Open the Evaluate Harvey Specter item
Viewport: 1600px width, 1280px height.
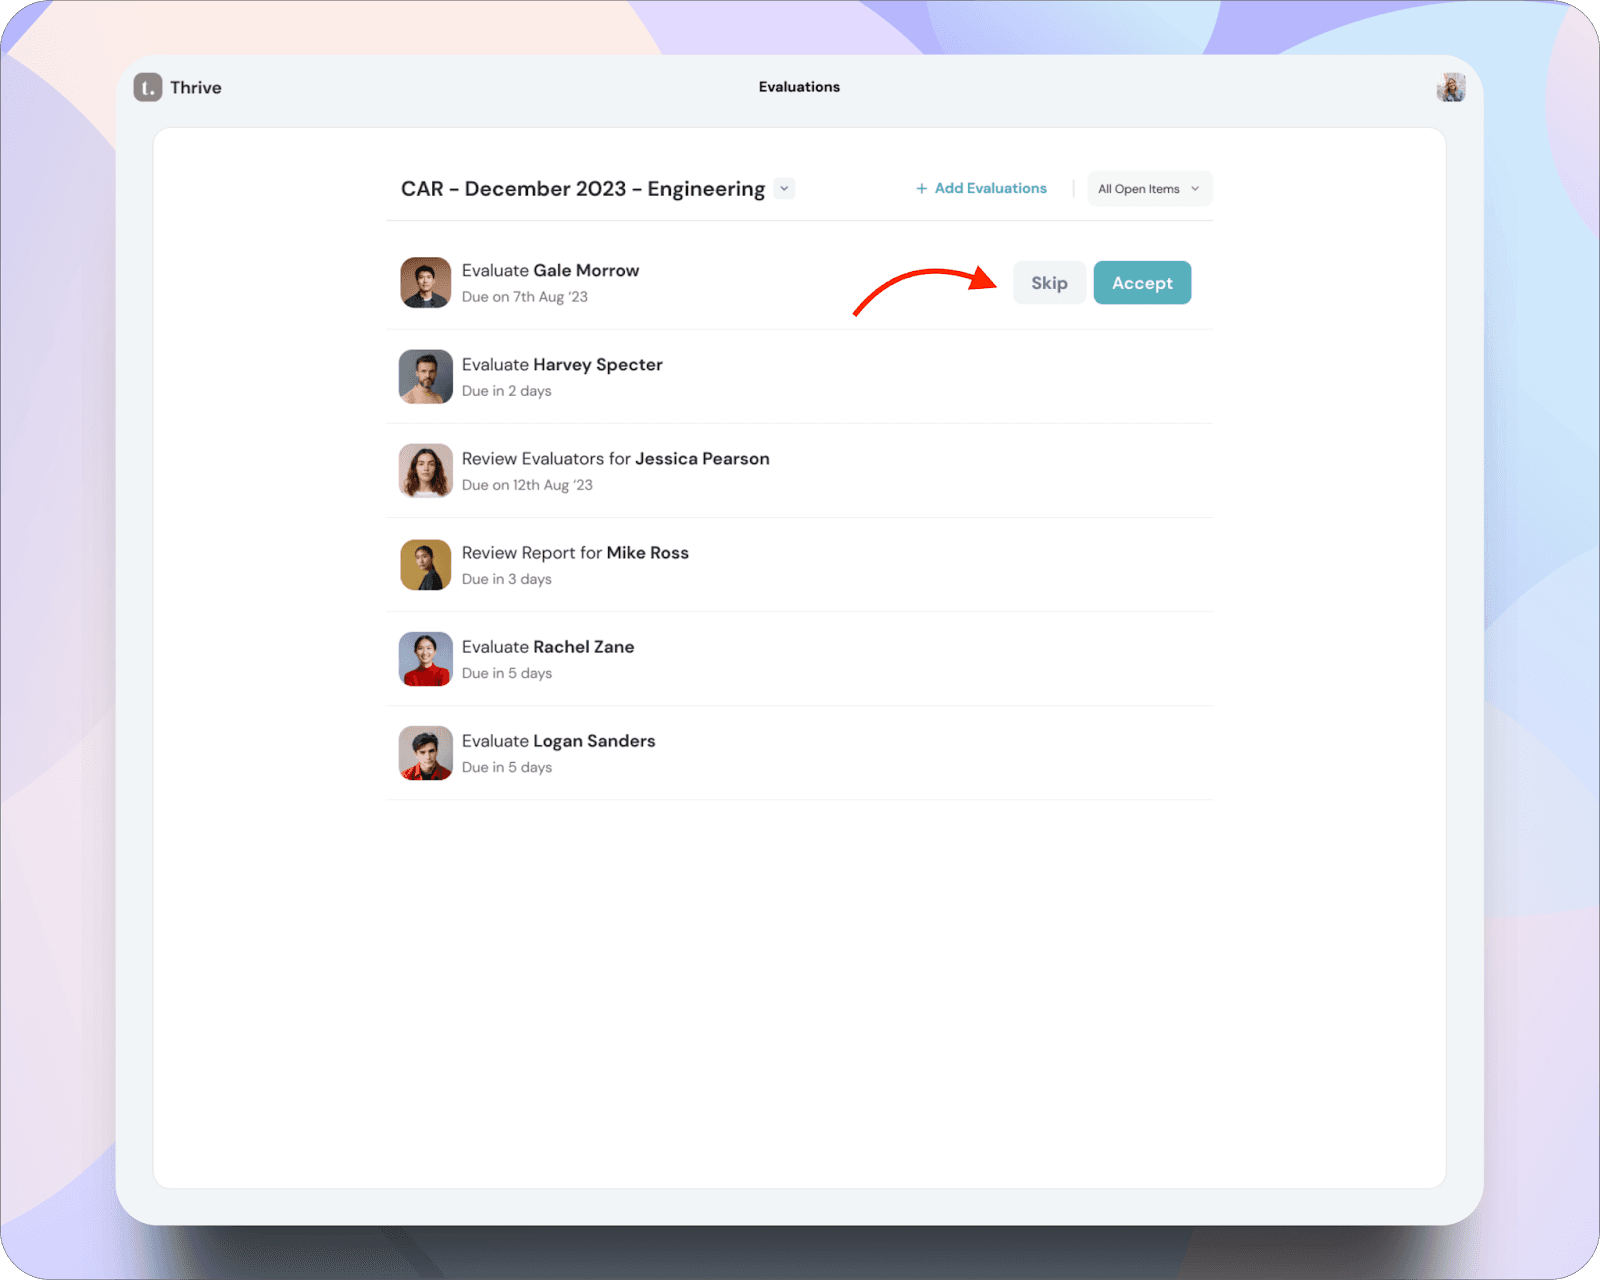point(562,365)
